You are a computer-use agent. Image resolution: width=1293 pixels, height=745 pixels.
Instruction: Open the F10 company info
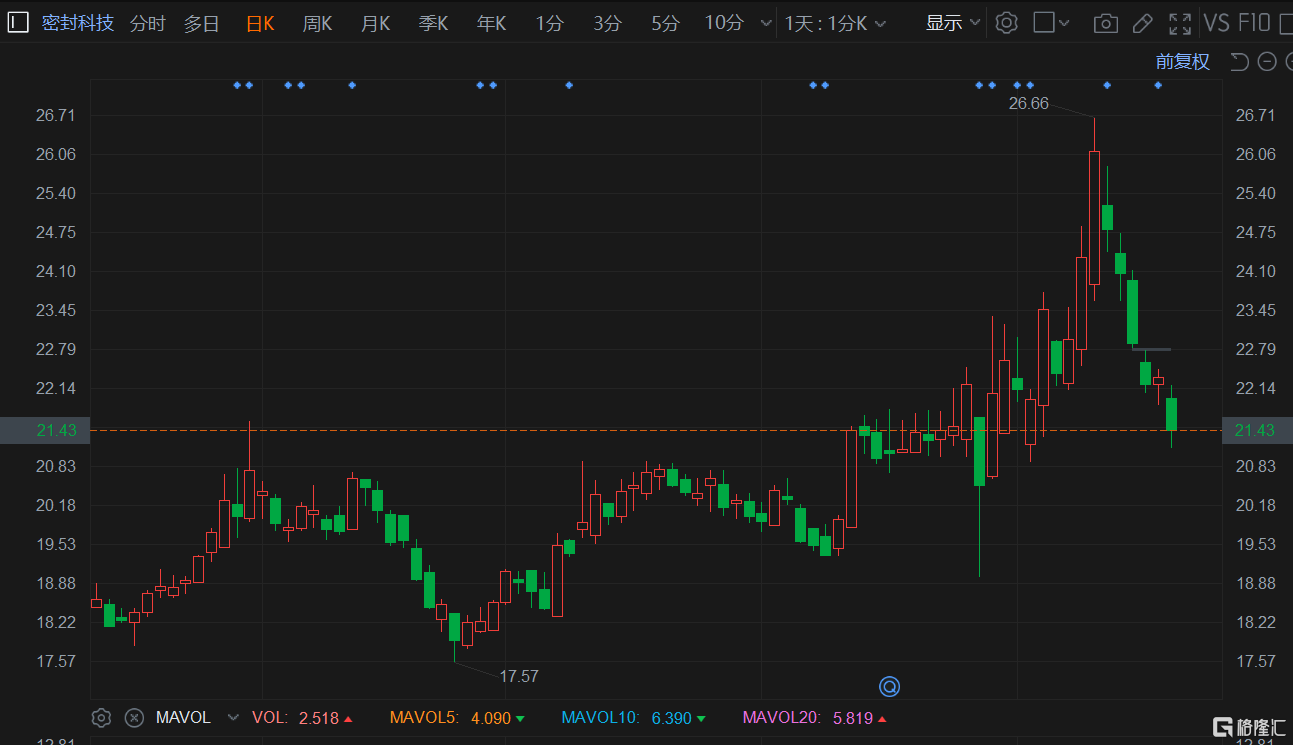tap(1254, 23)
